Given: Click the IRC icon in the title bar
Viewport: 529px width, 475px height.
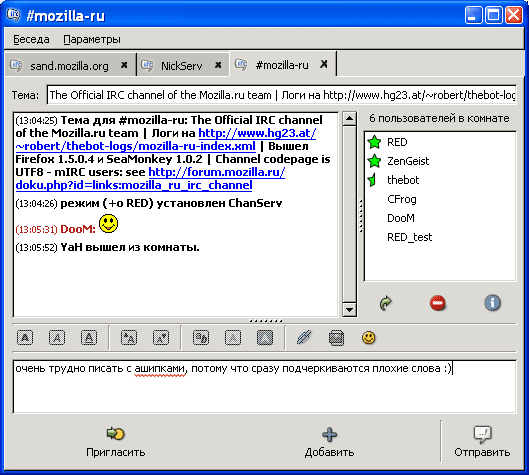Looking at the screenshot, I should (x=13, y=15).
